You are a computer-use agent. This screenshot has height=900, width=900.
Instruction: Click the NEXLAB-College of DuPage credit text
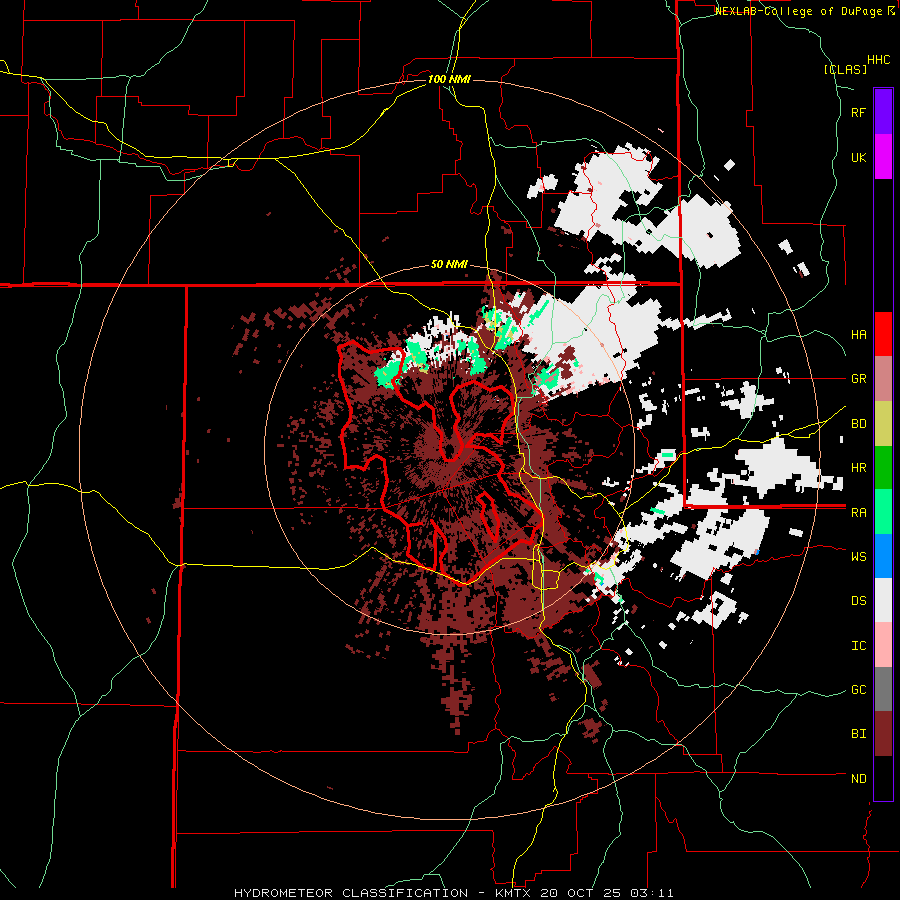(x=800, y=11)
